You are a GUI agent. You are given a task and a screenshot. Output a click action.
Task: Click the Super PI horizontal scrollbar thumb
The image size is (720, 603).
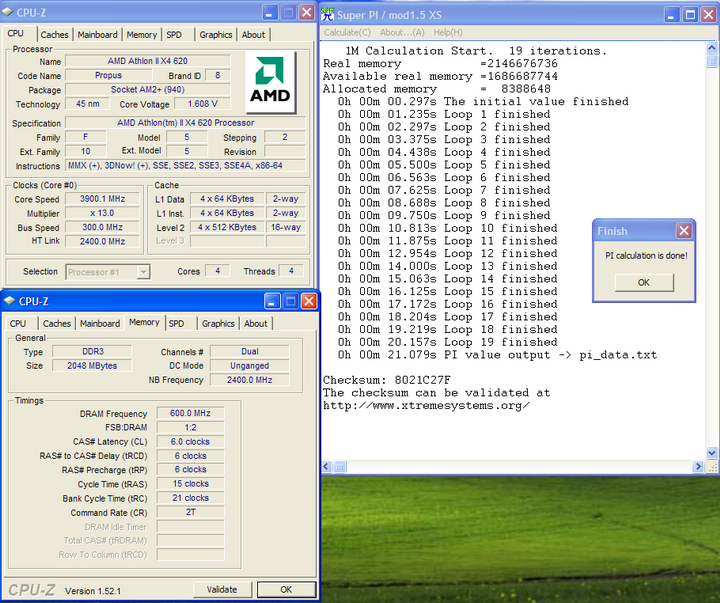click(340, 467)
